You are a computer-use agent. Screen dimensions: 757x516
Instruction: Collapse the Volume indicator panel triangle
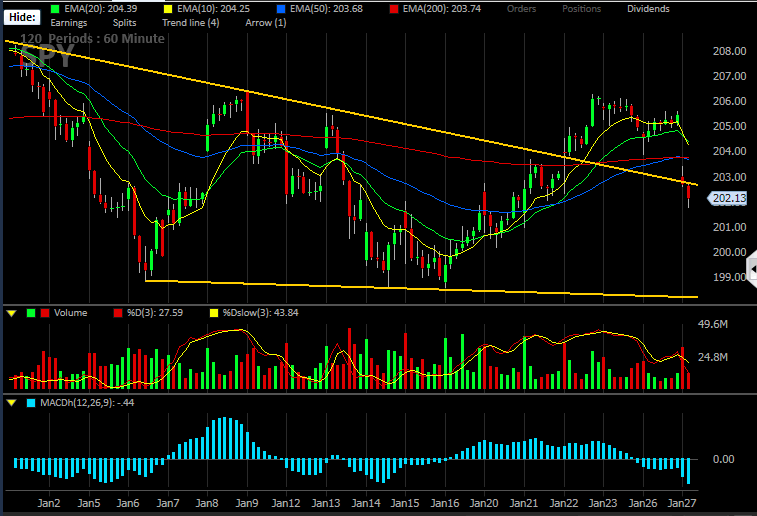12,313
